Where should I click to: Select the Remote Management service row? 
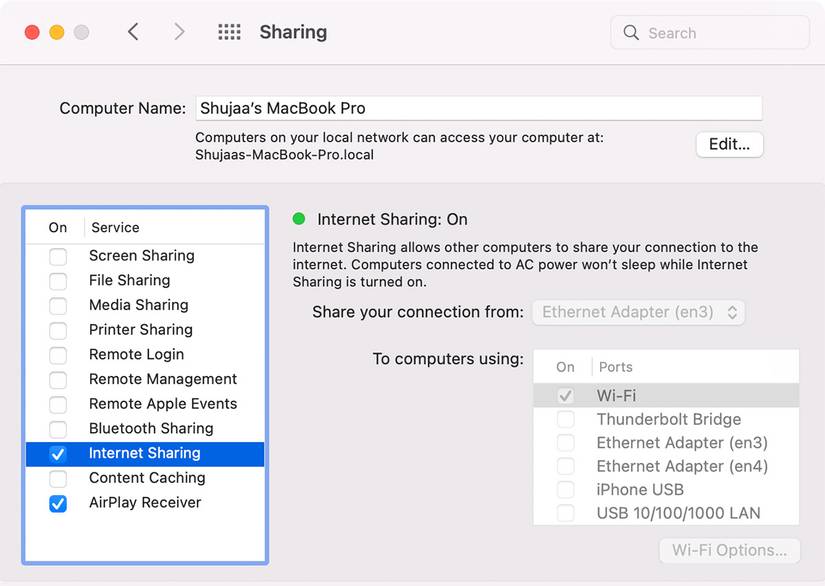pyautogui.click(x=163, y=379)
